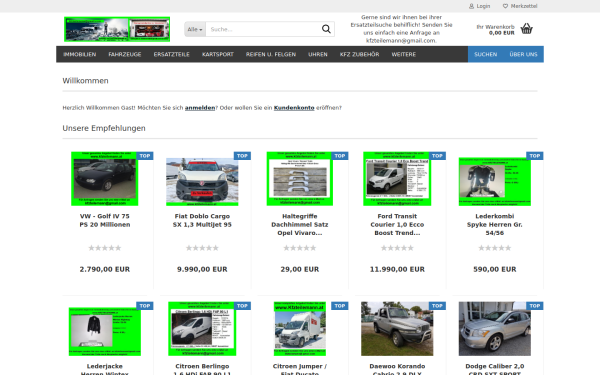Open the KARTSPORT menu

(218, 54)
